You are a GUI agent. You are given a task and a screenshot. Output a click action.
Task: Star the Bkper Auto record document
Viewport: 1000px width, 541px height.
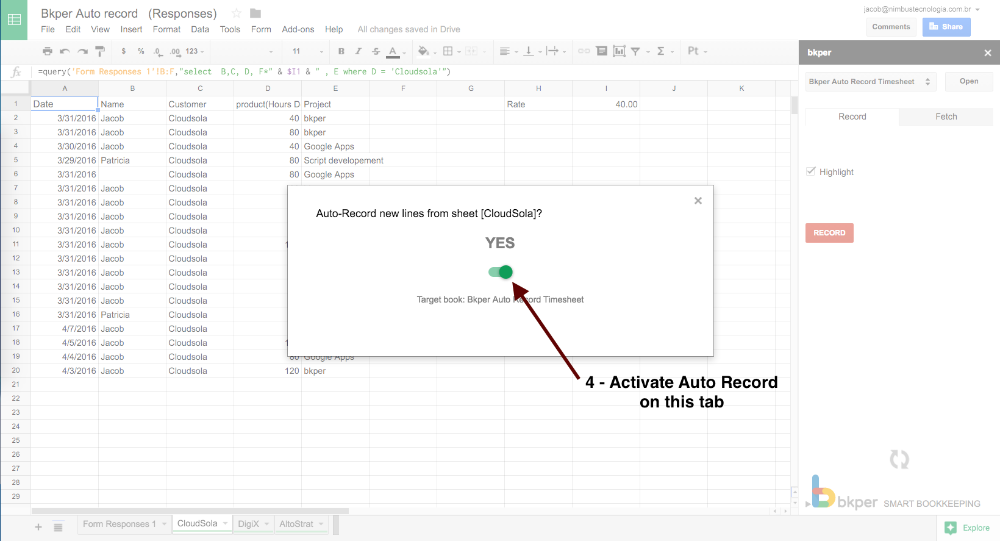[x=237, y=13]
